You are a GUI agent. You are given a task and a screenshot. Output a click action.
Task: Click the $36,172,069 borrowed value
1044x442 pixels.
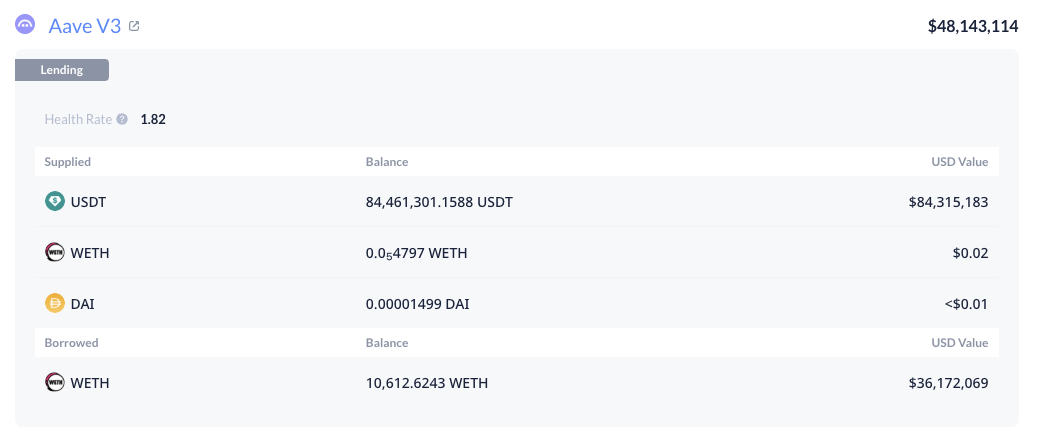click(948, 383)
